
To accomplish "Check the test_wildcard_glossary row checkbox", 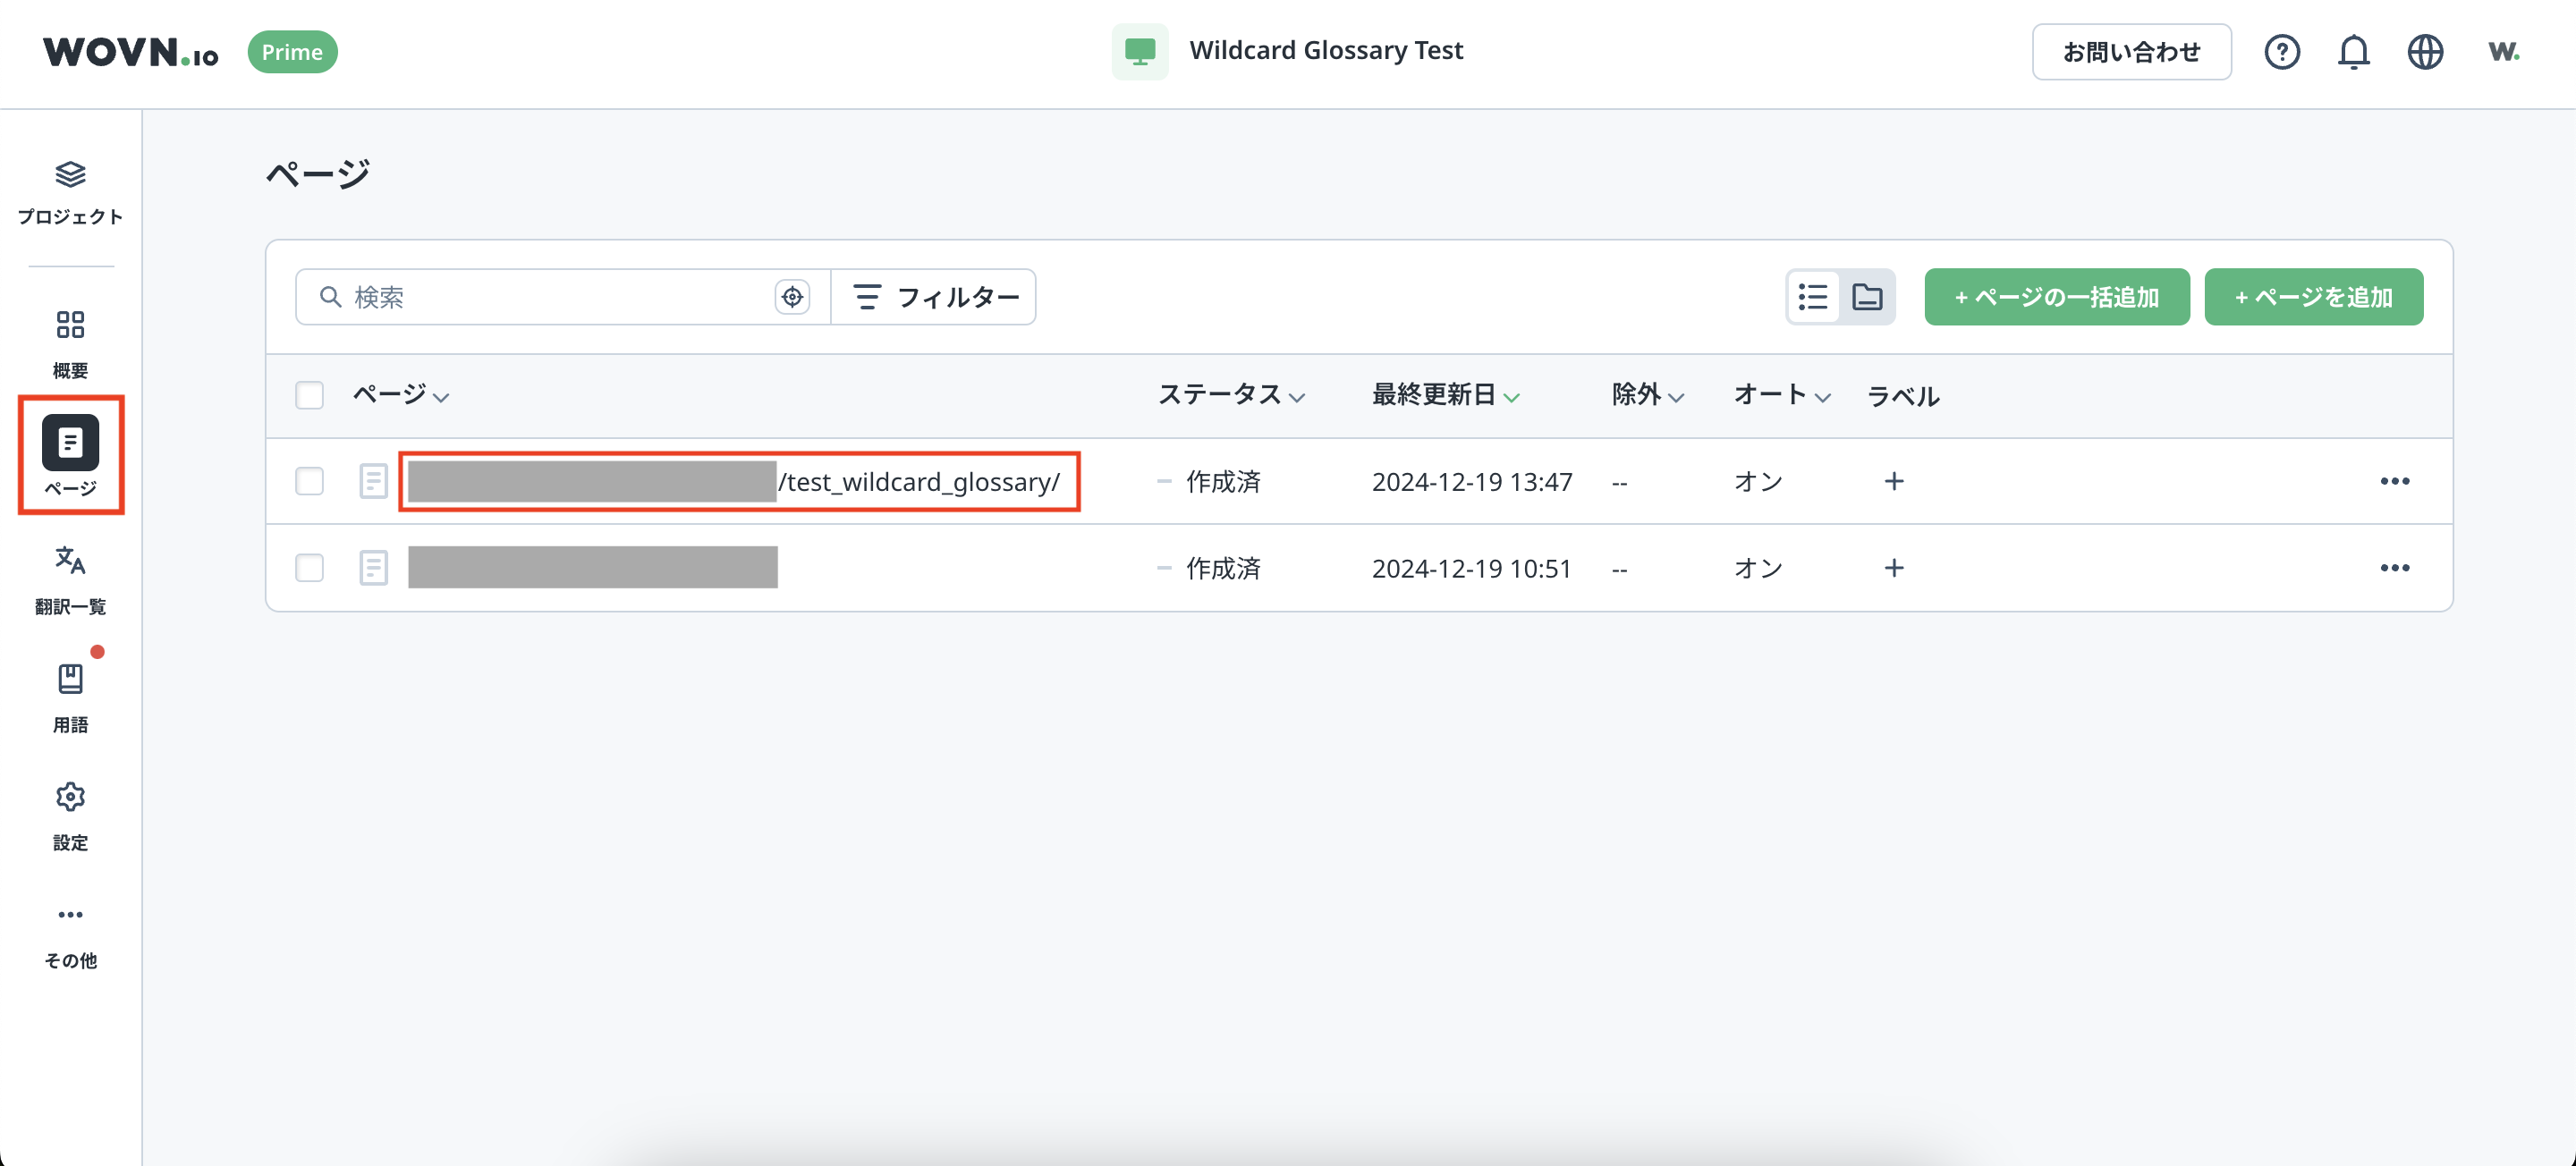I will tap(309, 481).
